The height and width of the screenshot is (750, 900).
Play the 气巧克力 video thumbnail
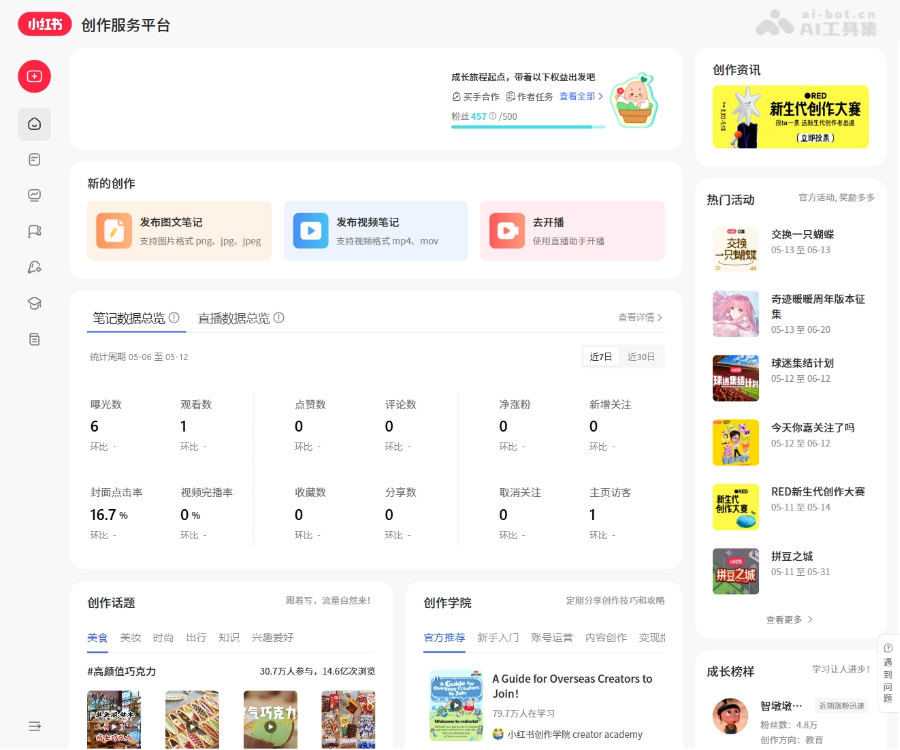tap(270, 720)
